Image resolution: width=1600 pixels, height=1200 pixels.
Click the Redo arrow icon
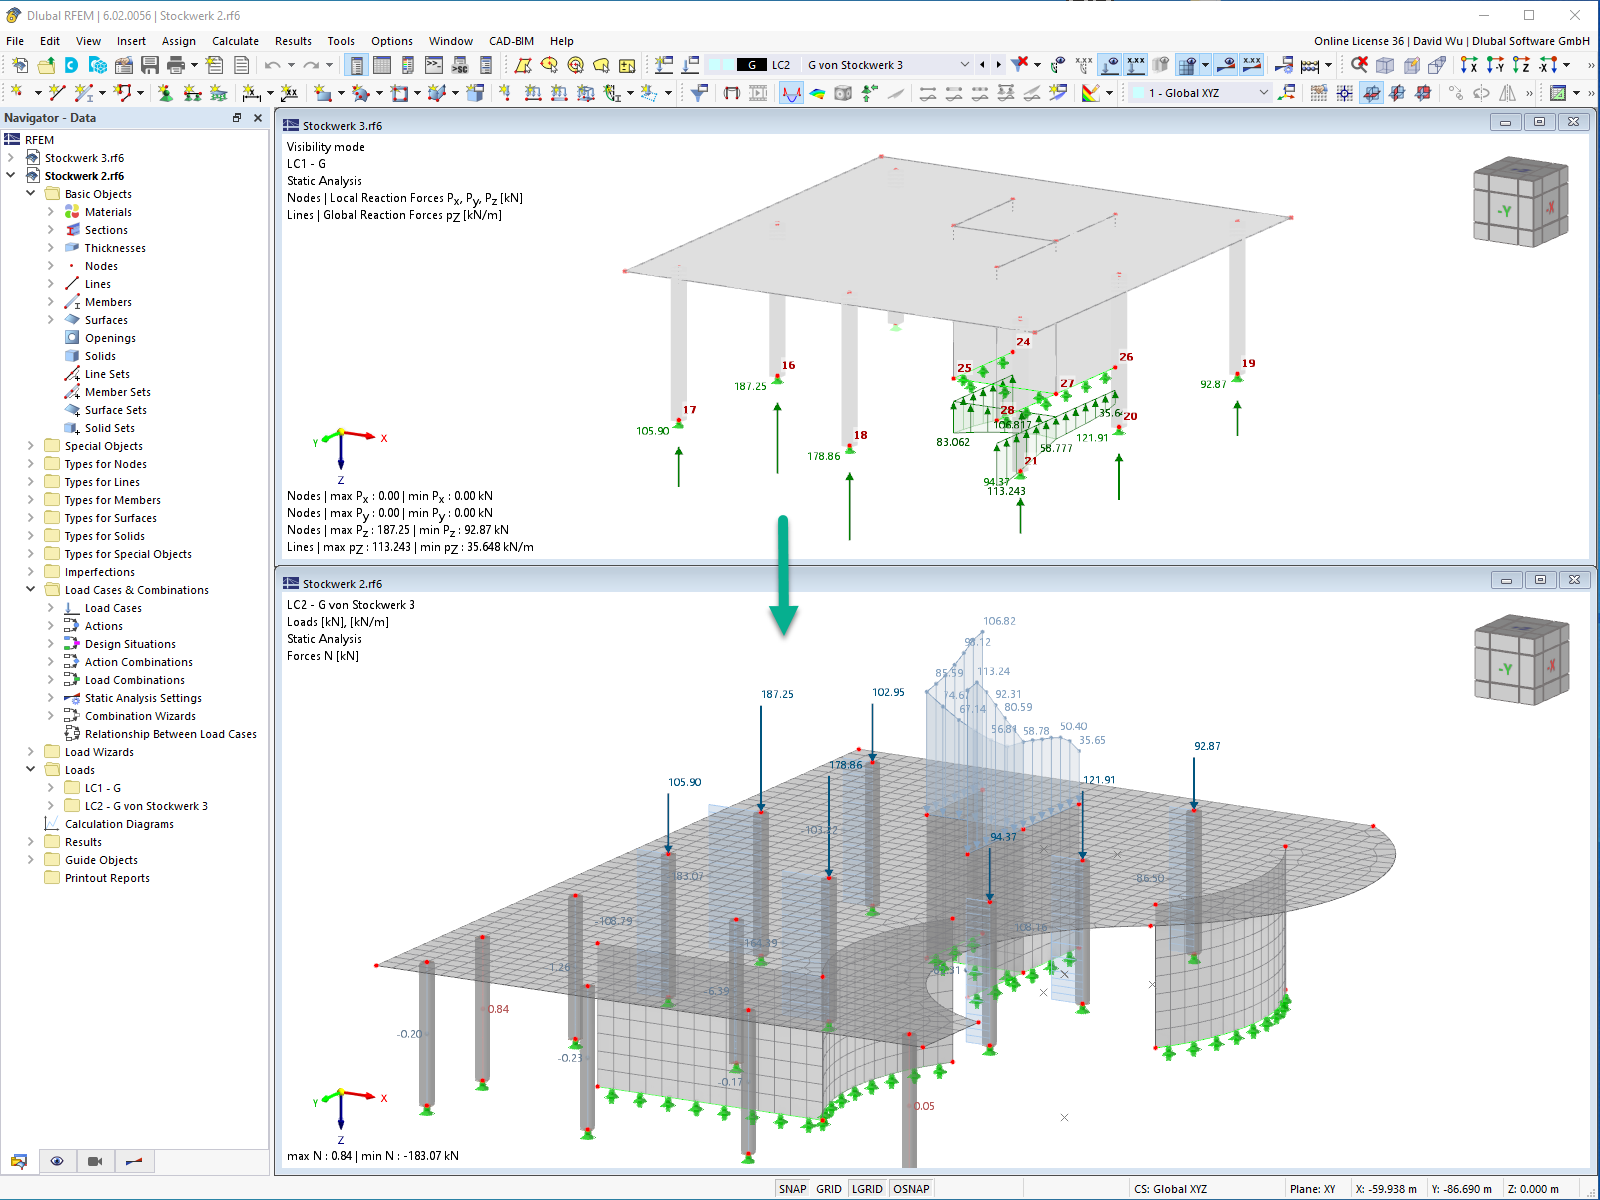(311, 65)
